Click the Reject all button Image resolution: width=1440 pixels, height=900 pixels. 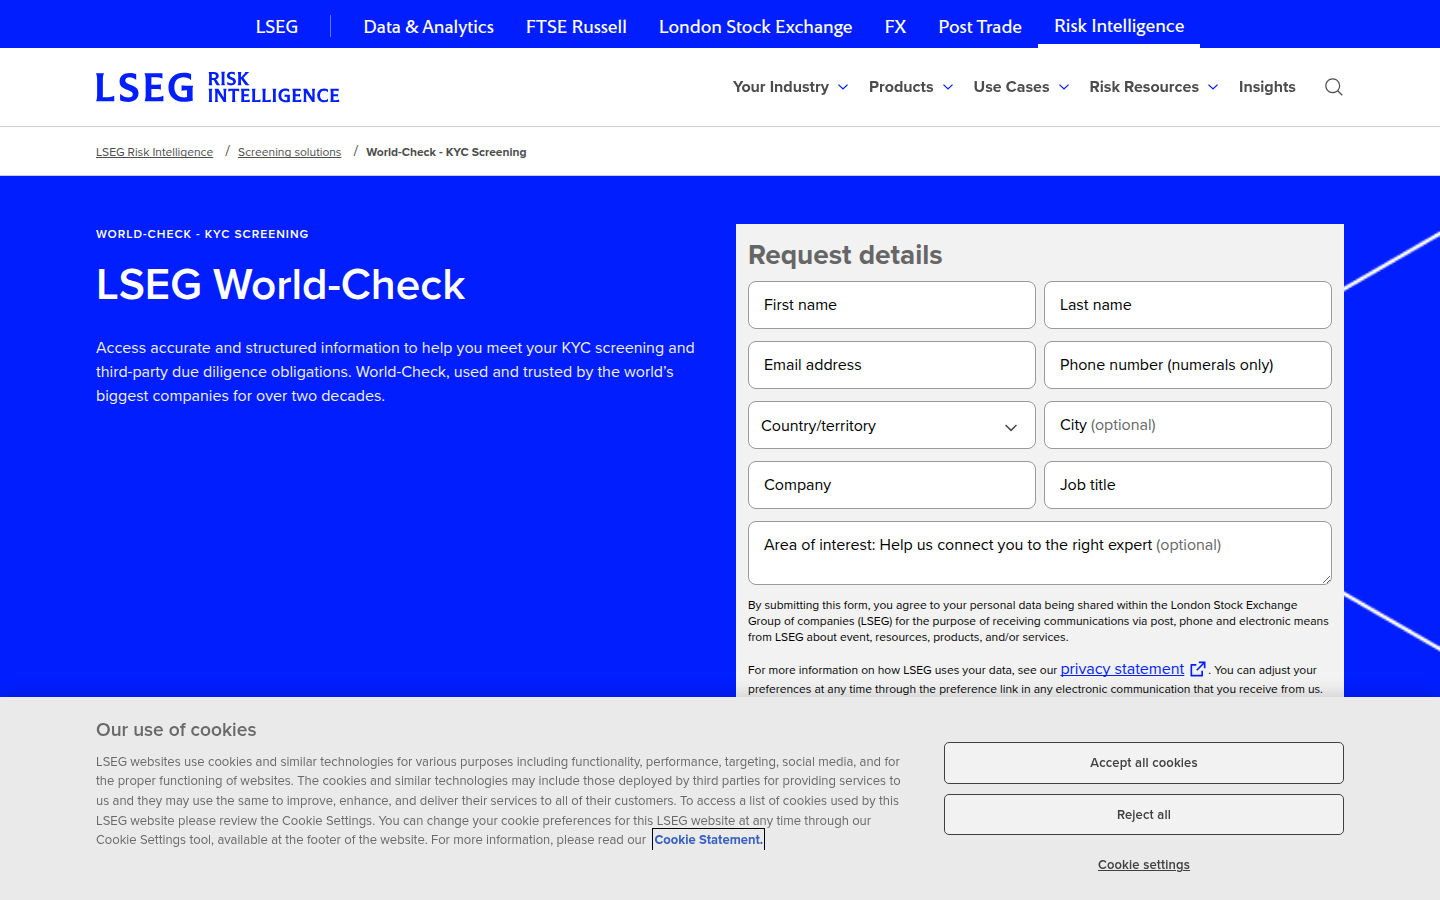coord(1144,815)
